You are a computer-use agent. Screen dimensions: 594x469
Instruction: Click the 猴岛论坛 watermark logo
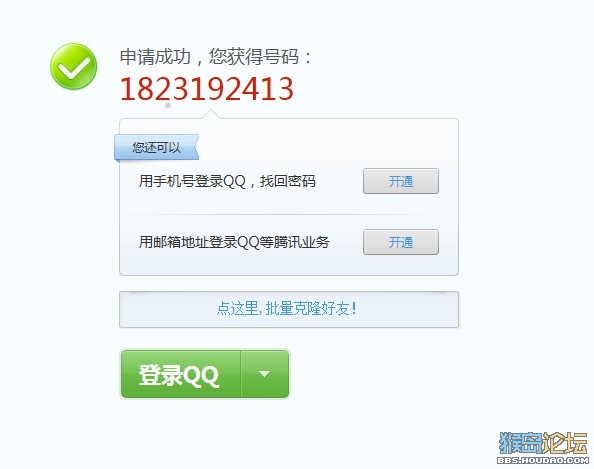point(543,447)
